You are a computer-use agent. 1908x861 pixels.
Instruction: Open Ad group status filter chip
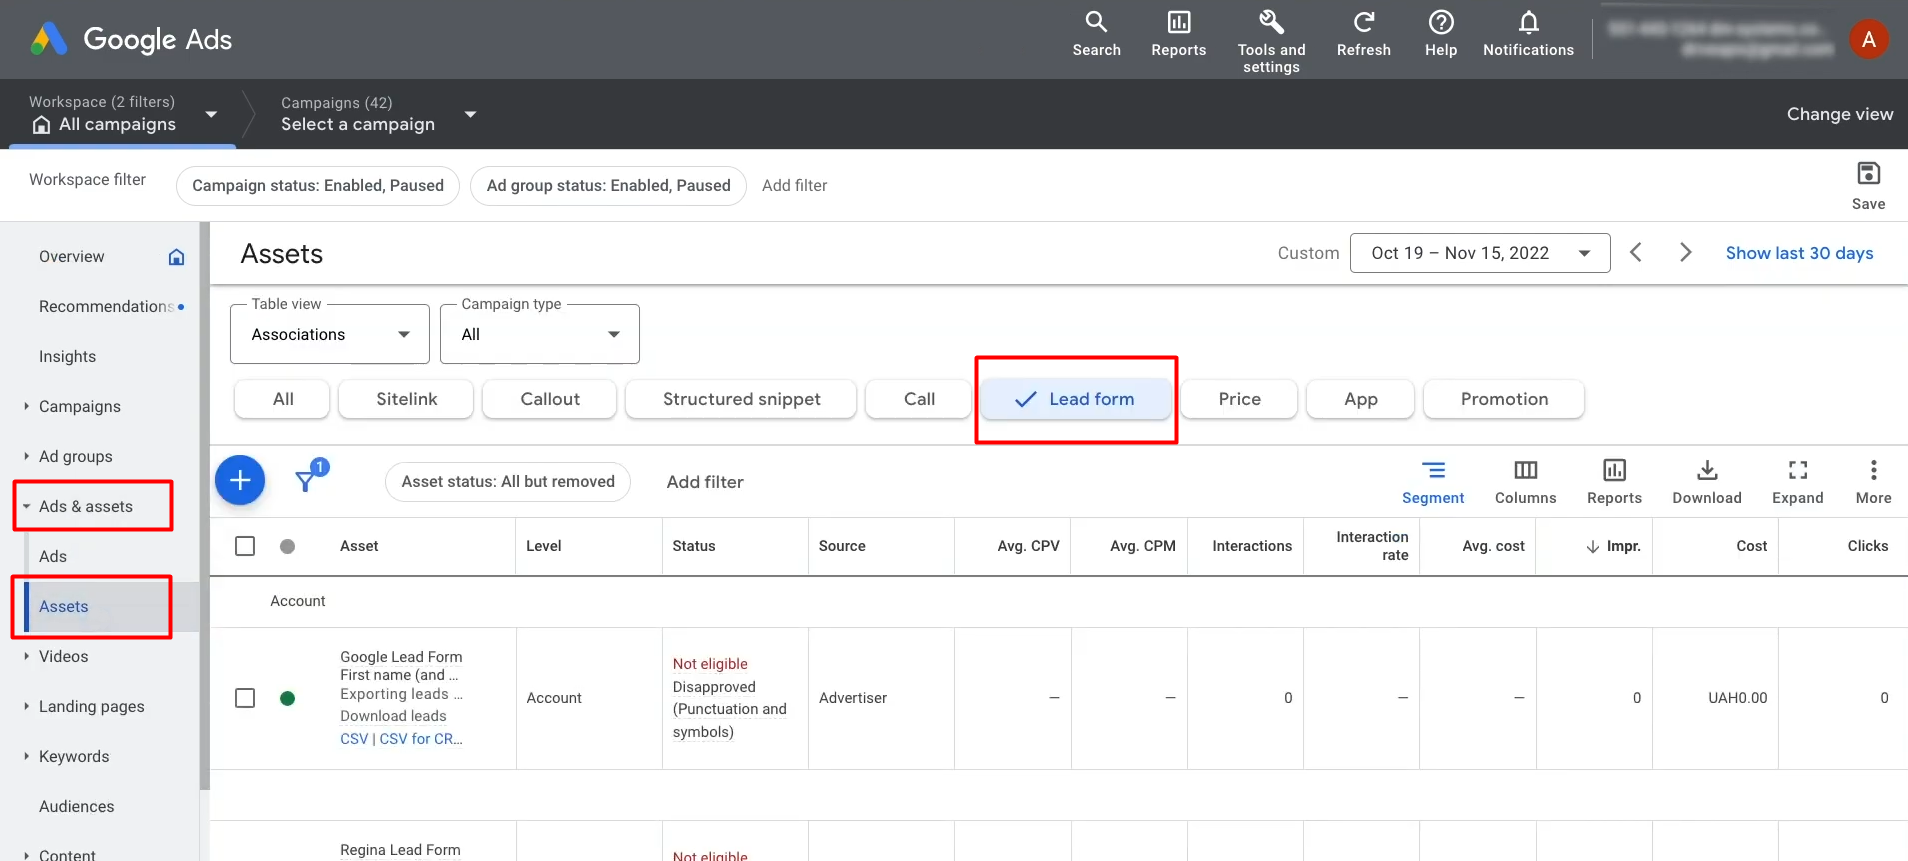608,185
